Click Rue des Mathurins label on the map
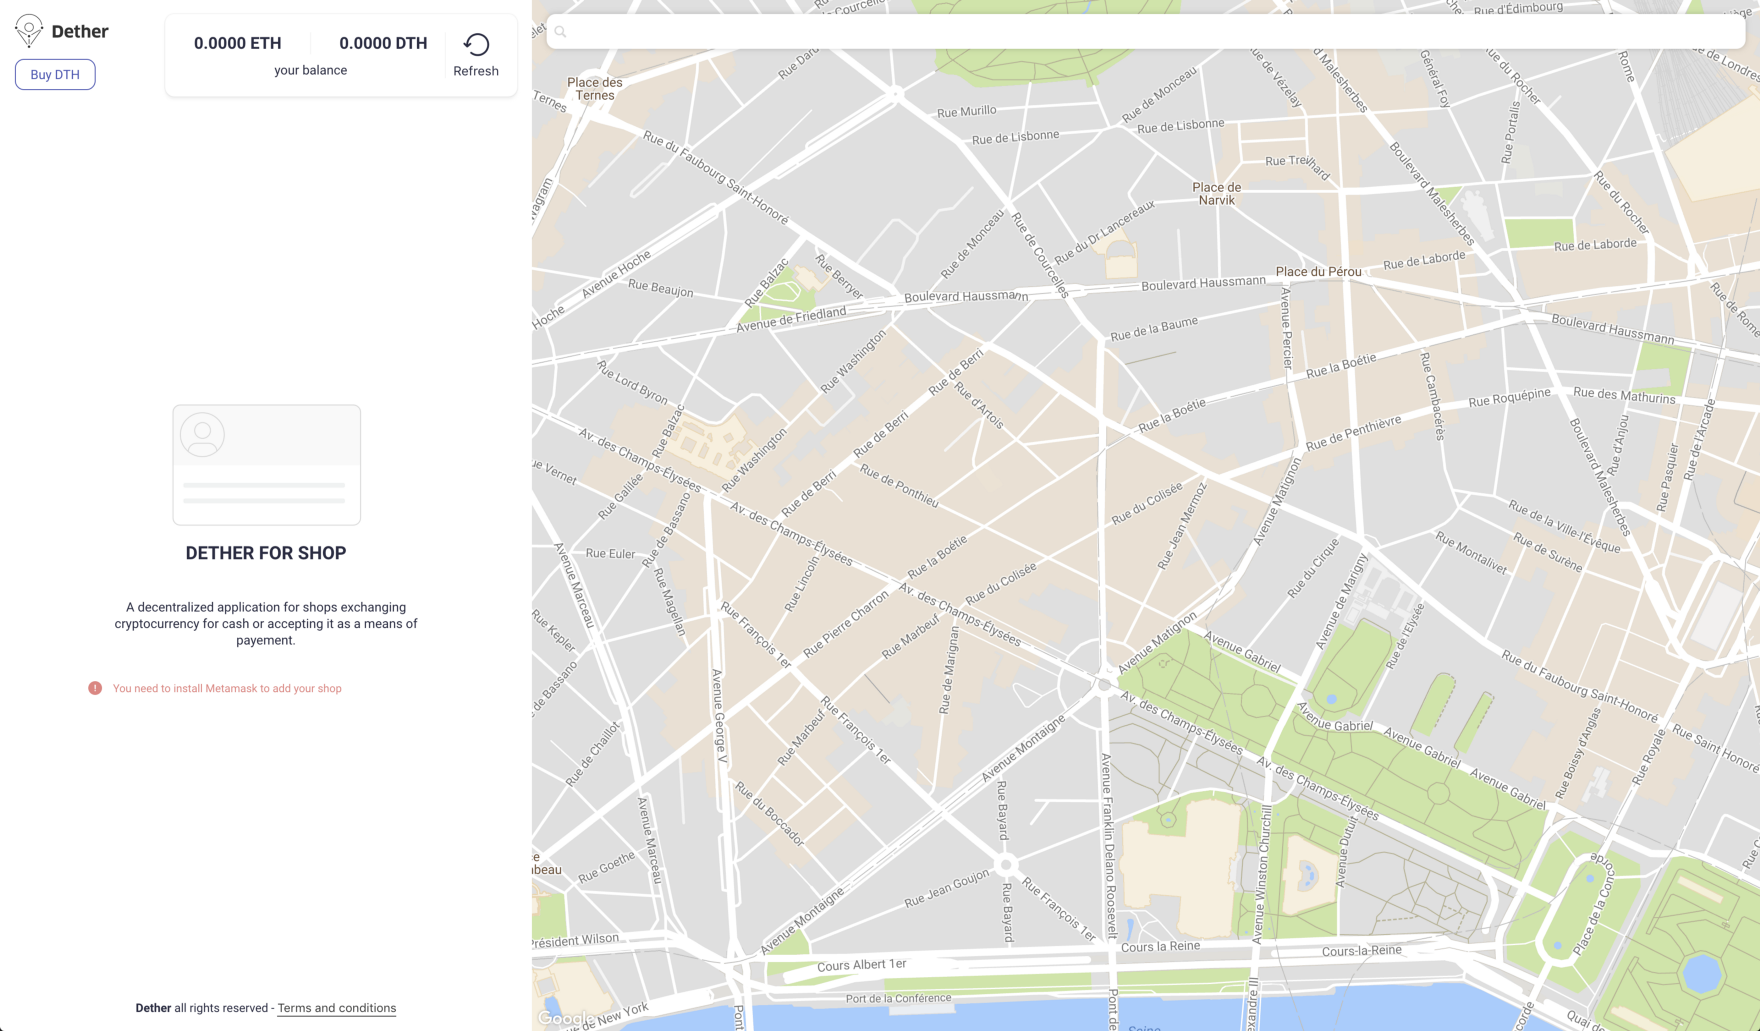The height and width of the screenshot is (1031, 1760). point(1624,395)
